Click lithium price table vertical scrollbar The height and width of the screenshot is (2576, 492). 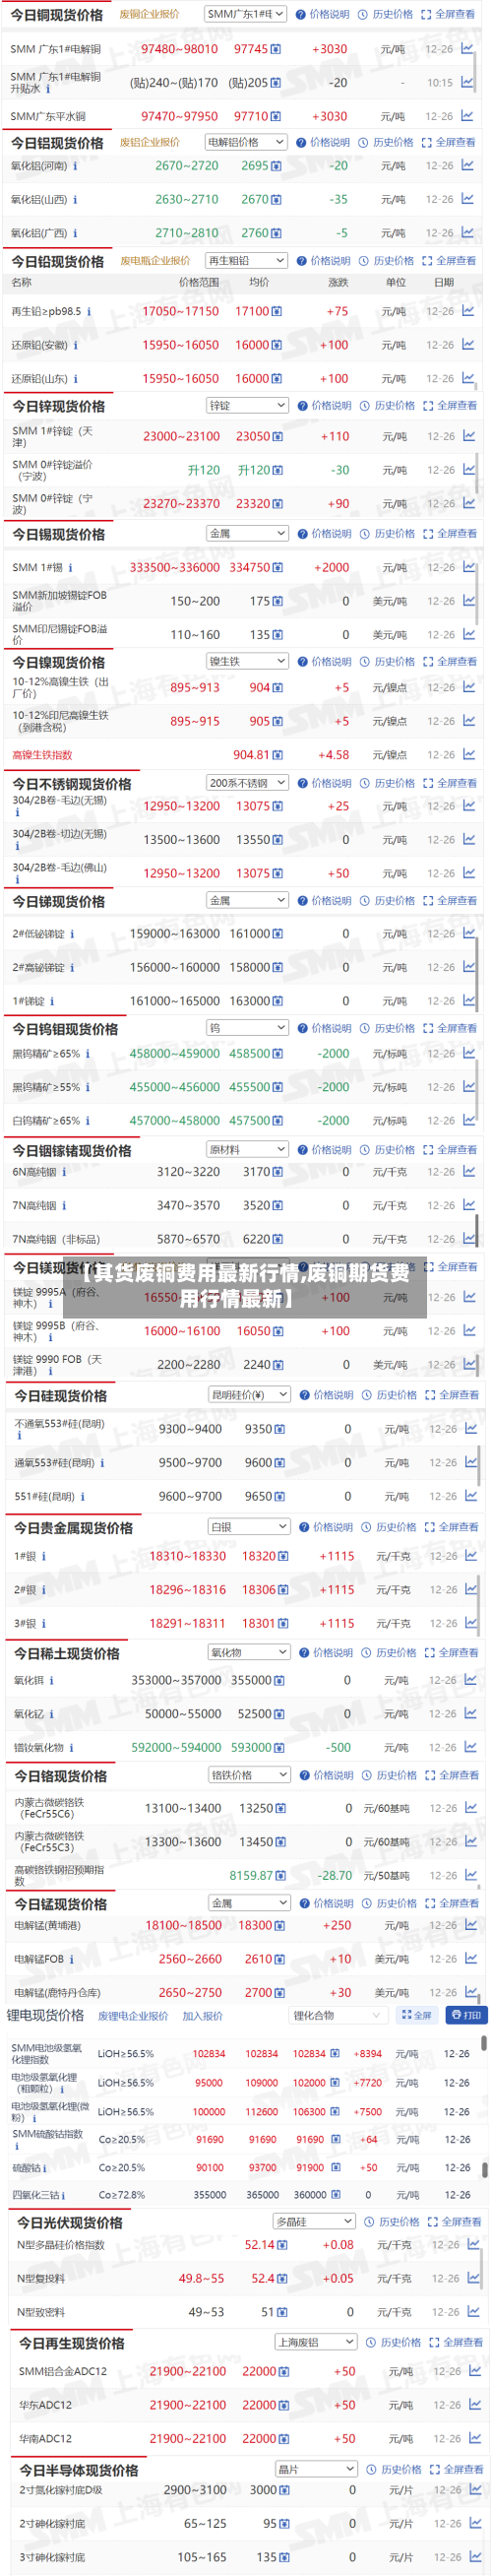point(485,2041)
